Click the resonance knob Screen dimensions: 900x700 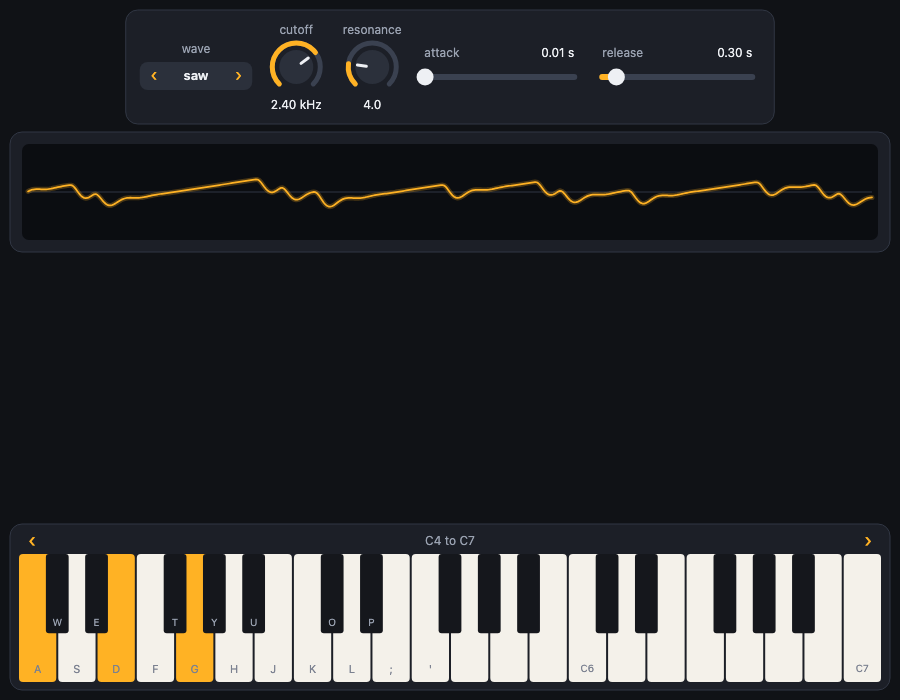click(372, 67)
